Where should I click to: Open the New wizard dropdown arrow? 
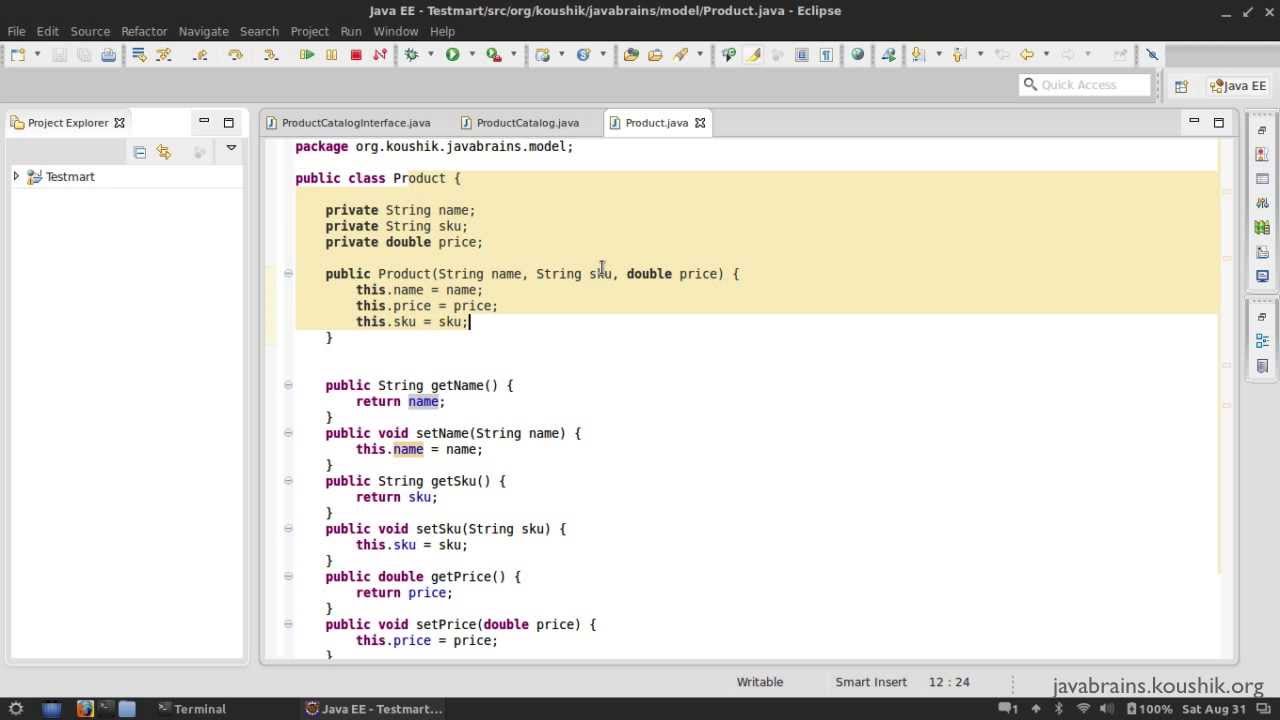click(37, 55)
